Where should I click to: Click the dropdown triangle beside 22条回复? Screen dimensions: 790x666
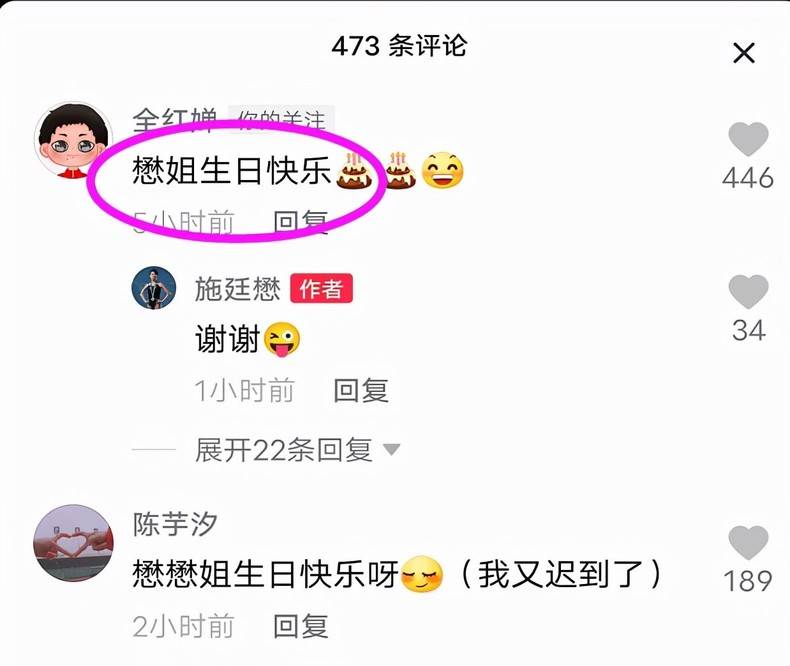point(391,448)
